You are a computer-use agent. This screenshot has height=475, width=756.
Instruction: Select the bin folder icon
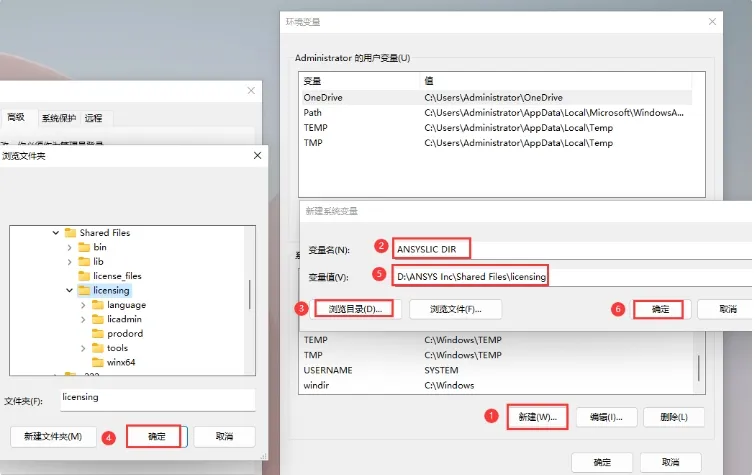coord(84,247)
